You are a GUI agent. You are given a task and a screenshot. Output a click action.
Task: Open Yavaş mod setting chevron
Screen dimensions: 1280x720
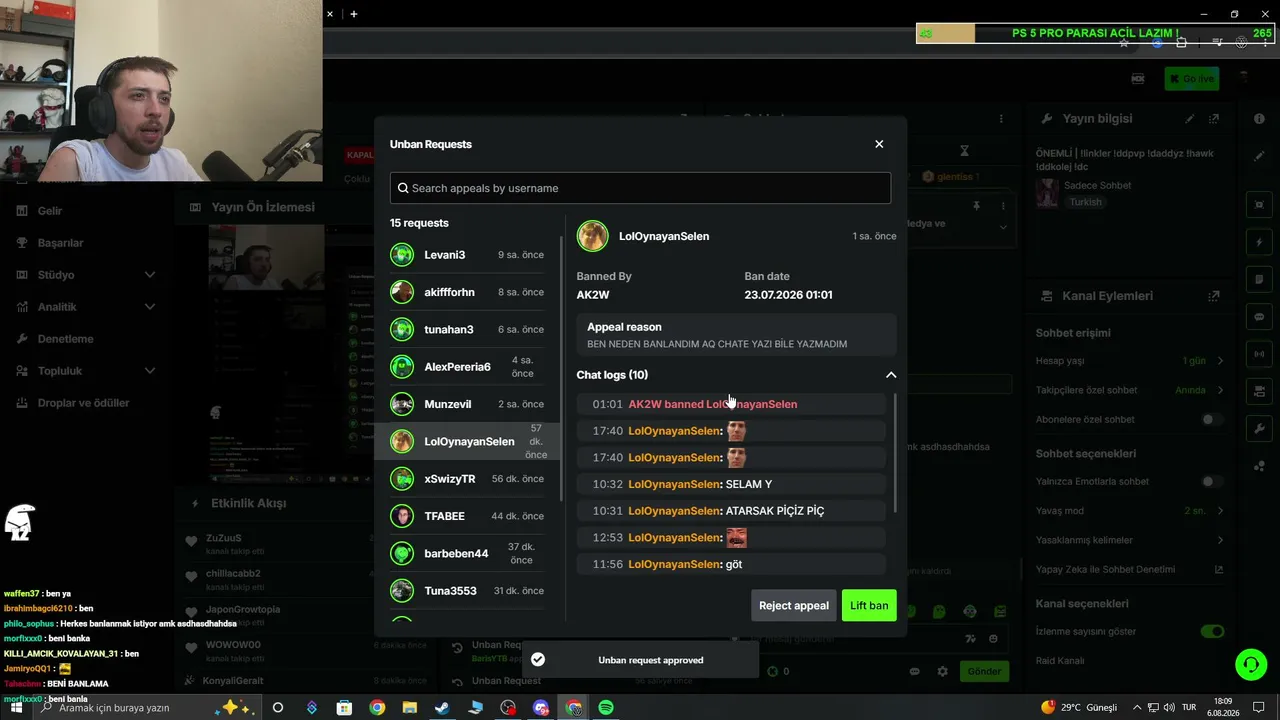1220,511
